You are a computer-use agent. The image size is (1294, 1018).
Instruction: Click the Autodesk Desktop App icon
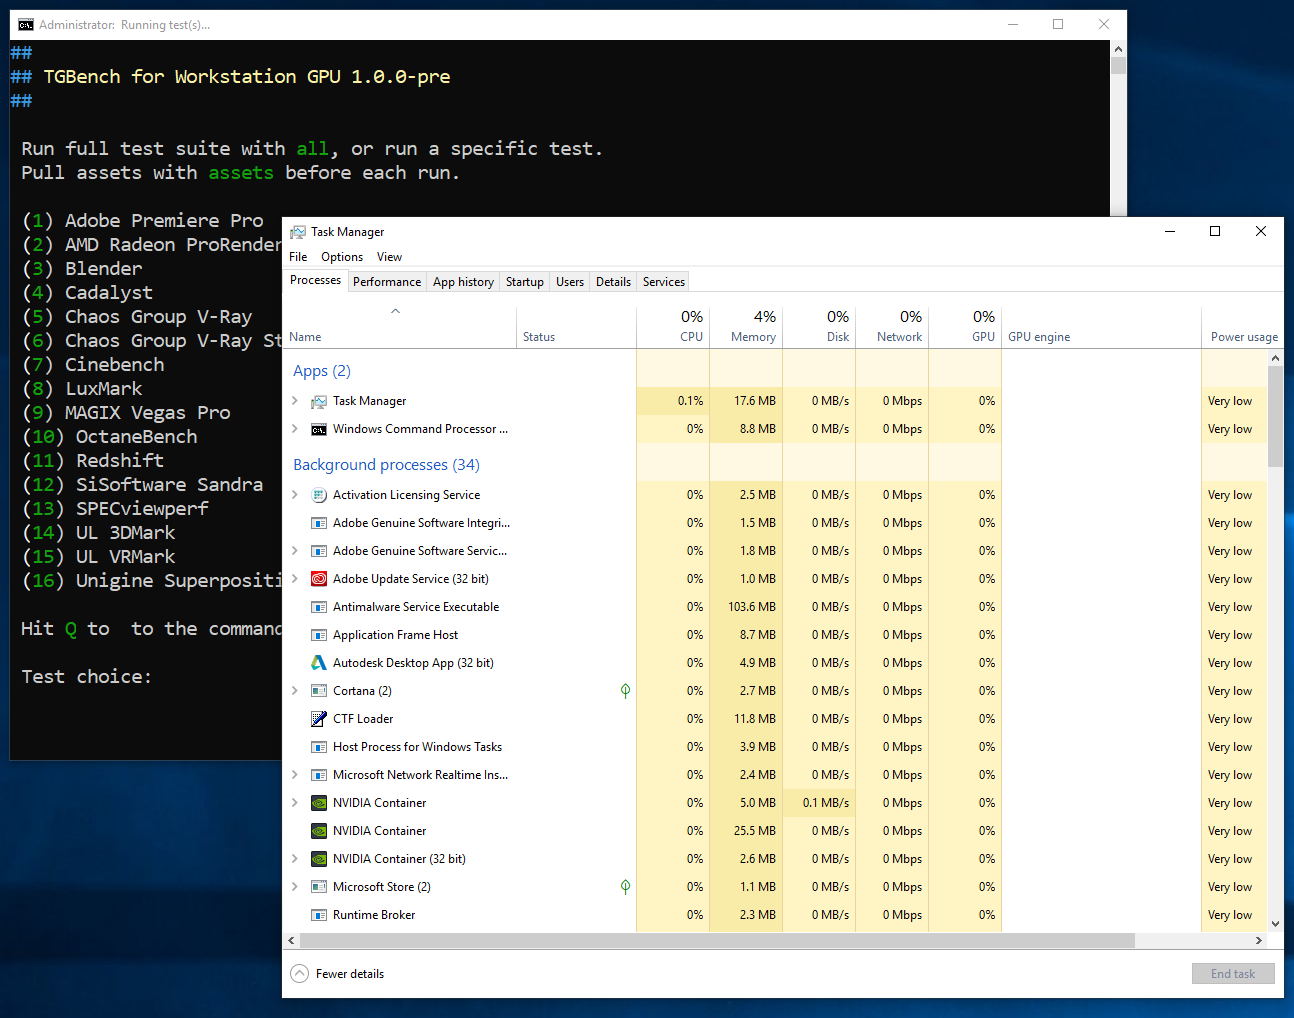[319, 663]
